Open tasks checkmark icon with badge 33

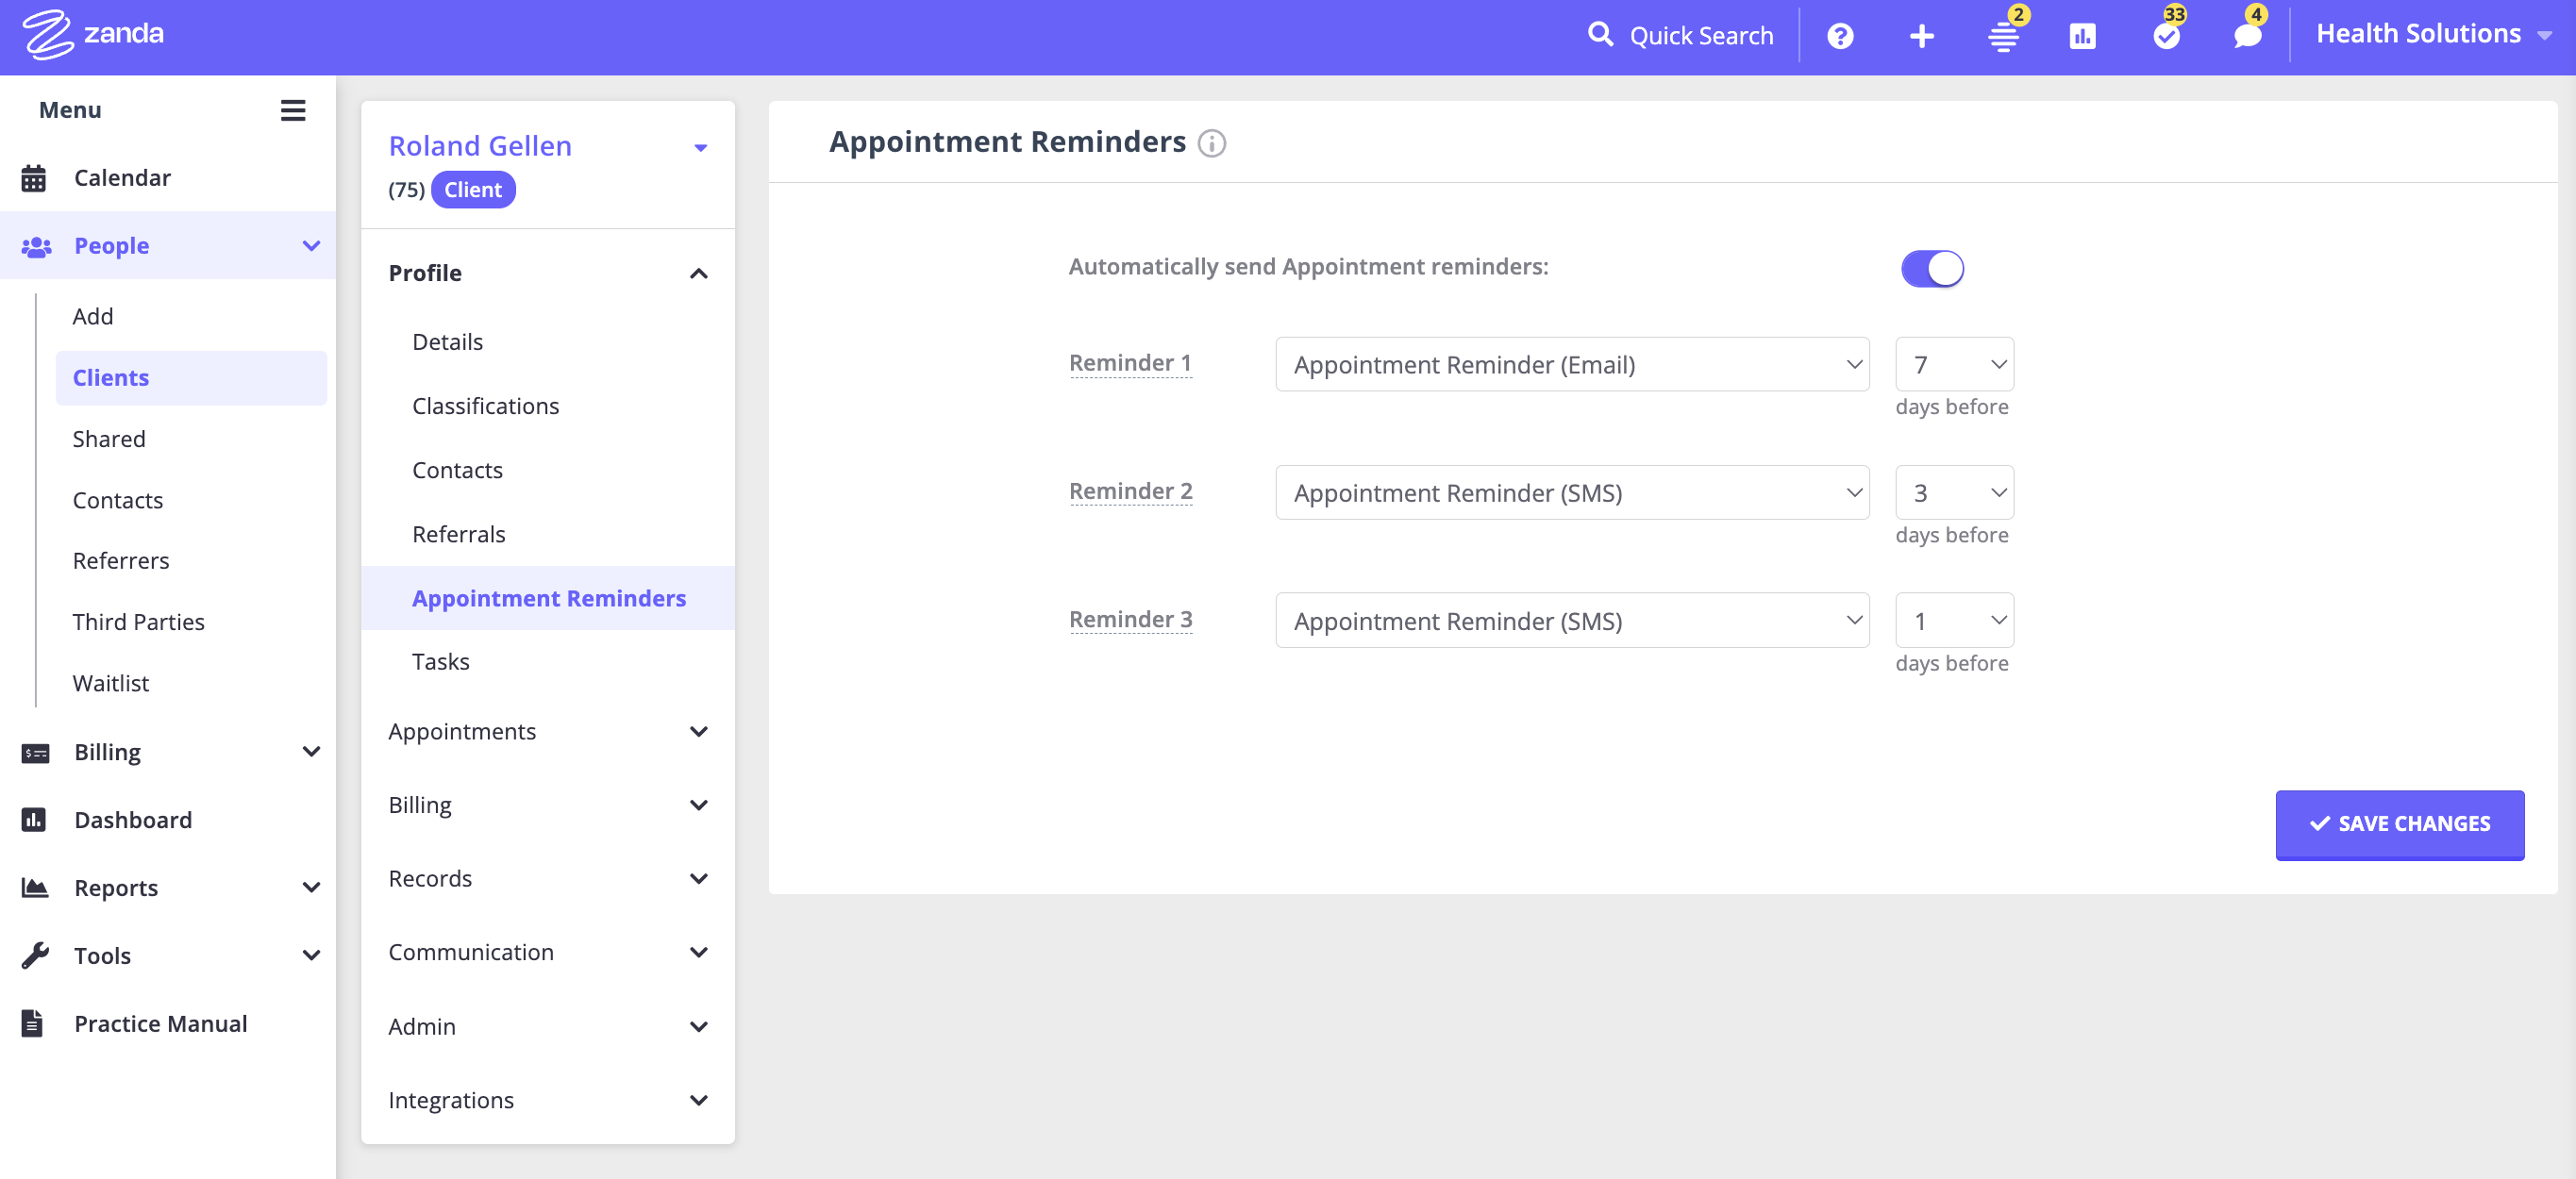(2166, 37)
